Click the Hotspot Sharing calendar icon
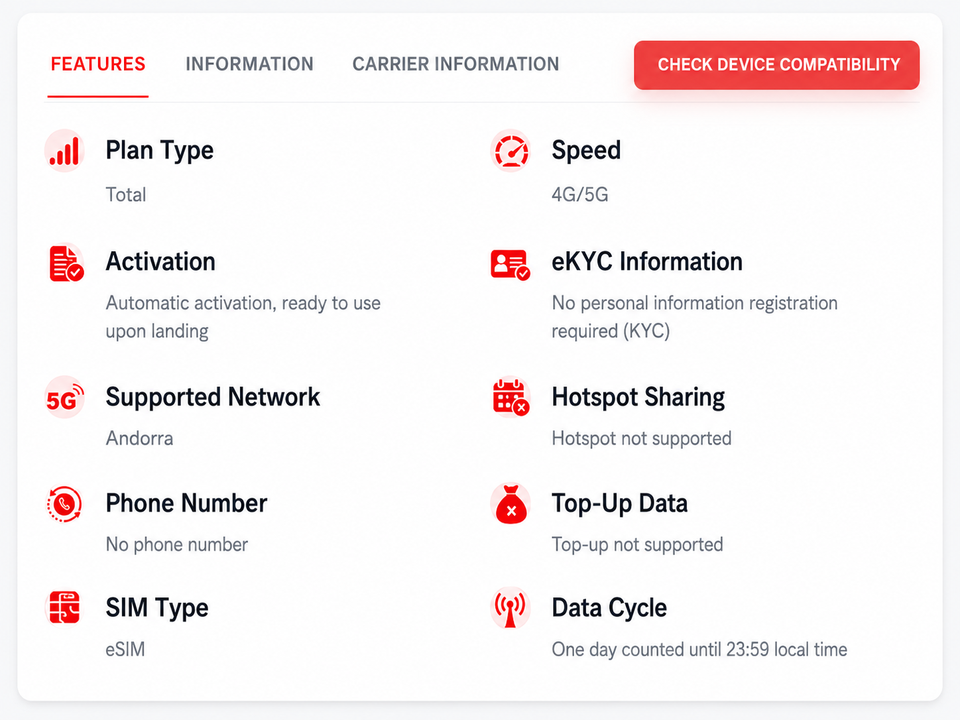This screenshot has height=720, width=960. coord(511,397)
